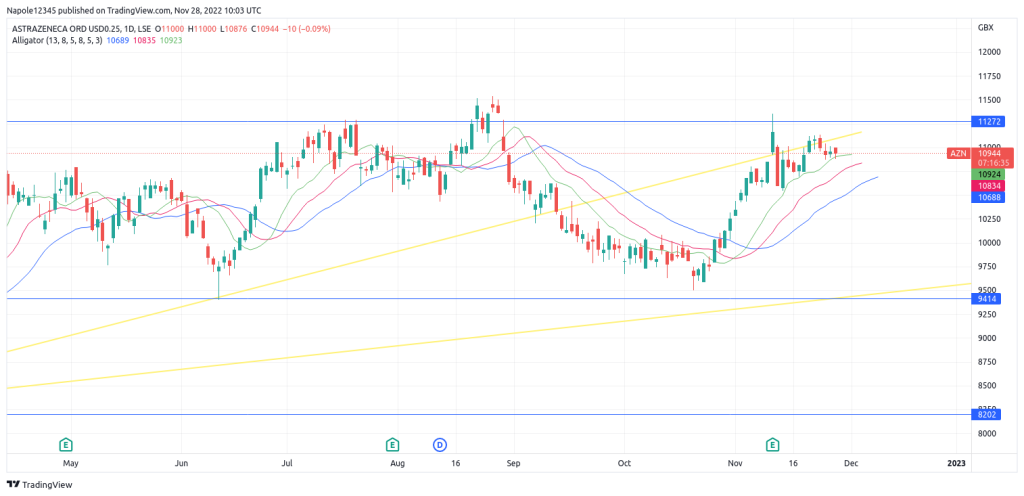This screenshot has width=1024, height=496.
Task: Click the AZN symbol tag on price axis
Action: (957, 153)
